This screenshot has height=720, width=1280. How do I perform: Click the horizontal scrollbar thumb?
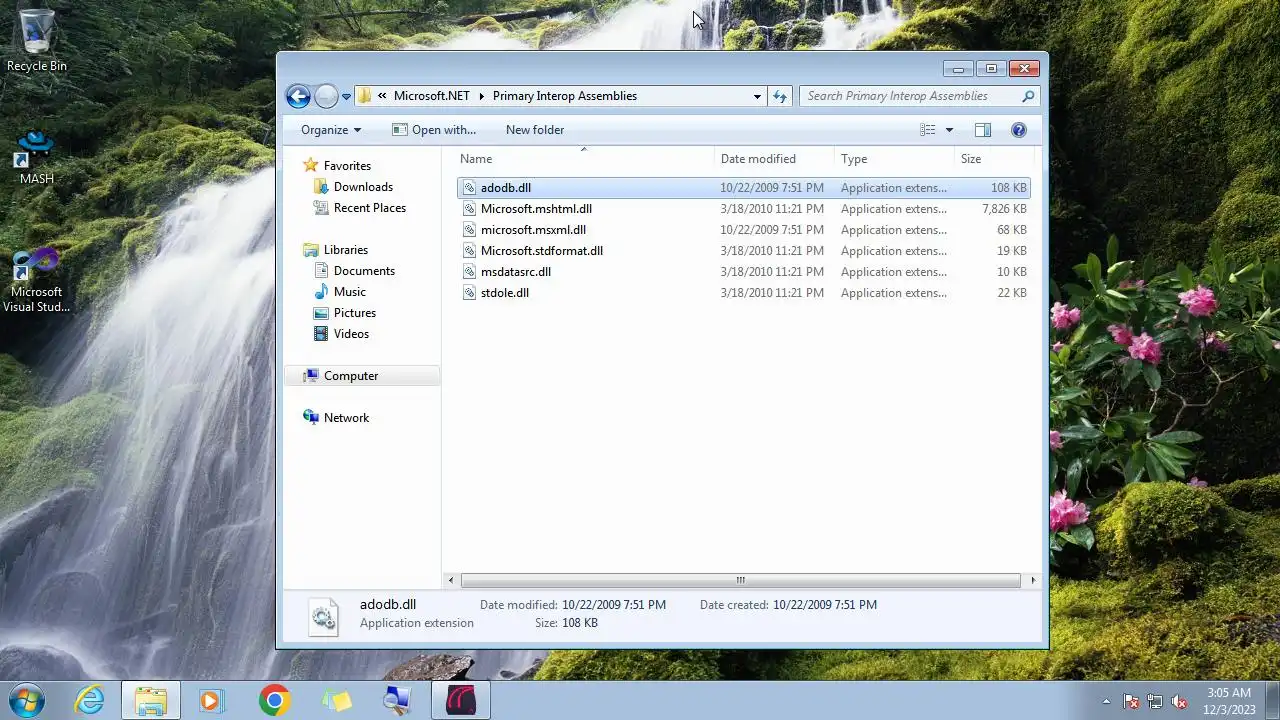pyautogui.click(x=740, y=580)
